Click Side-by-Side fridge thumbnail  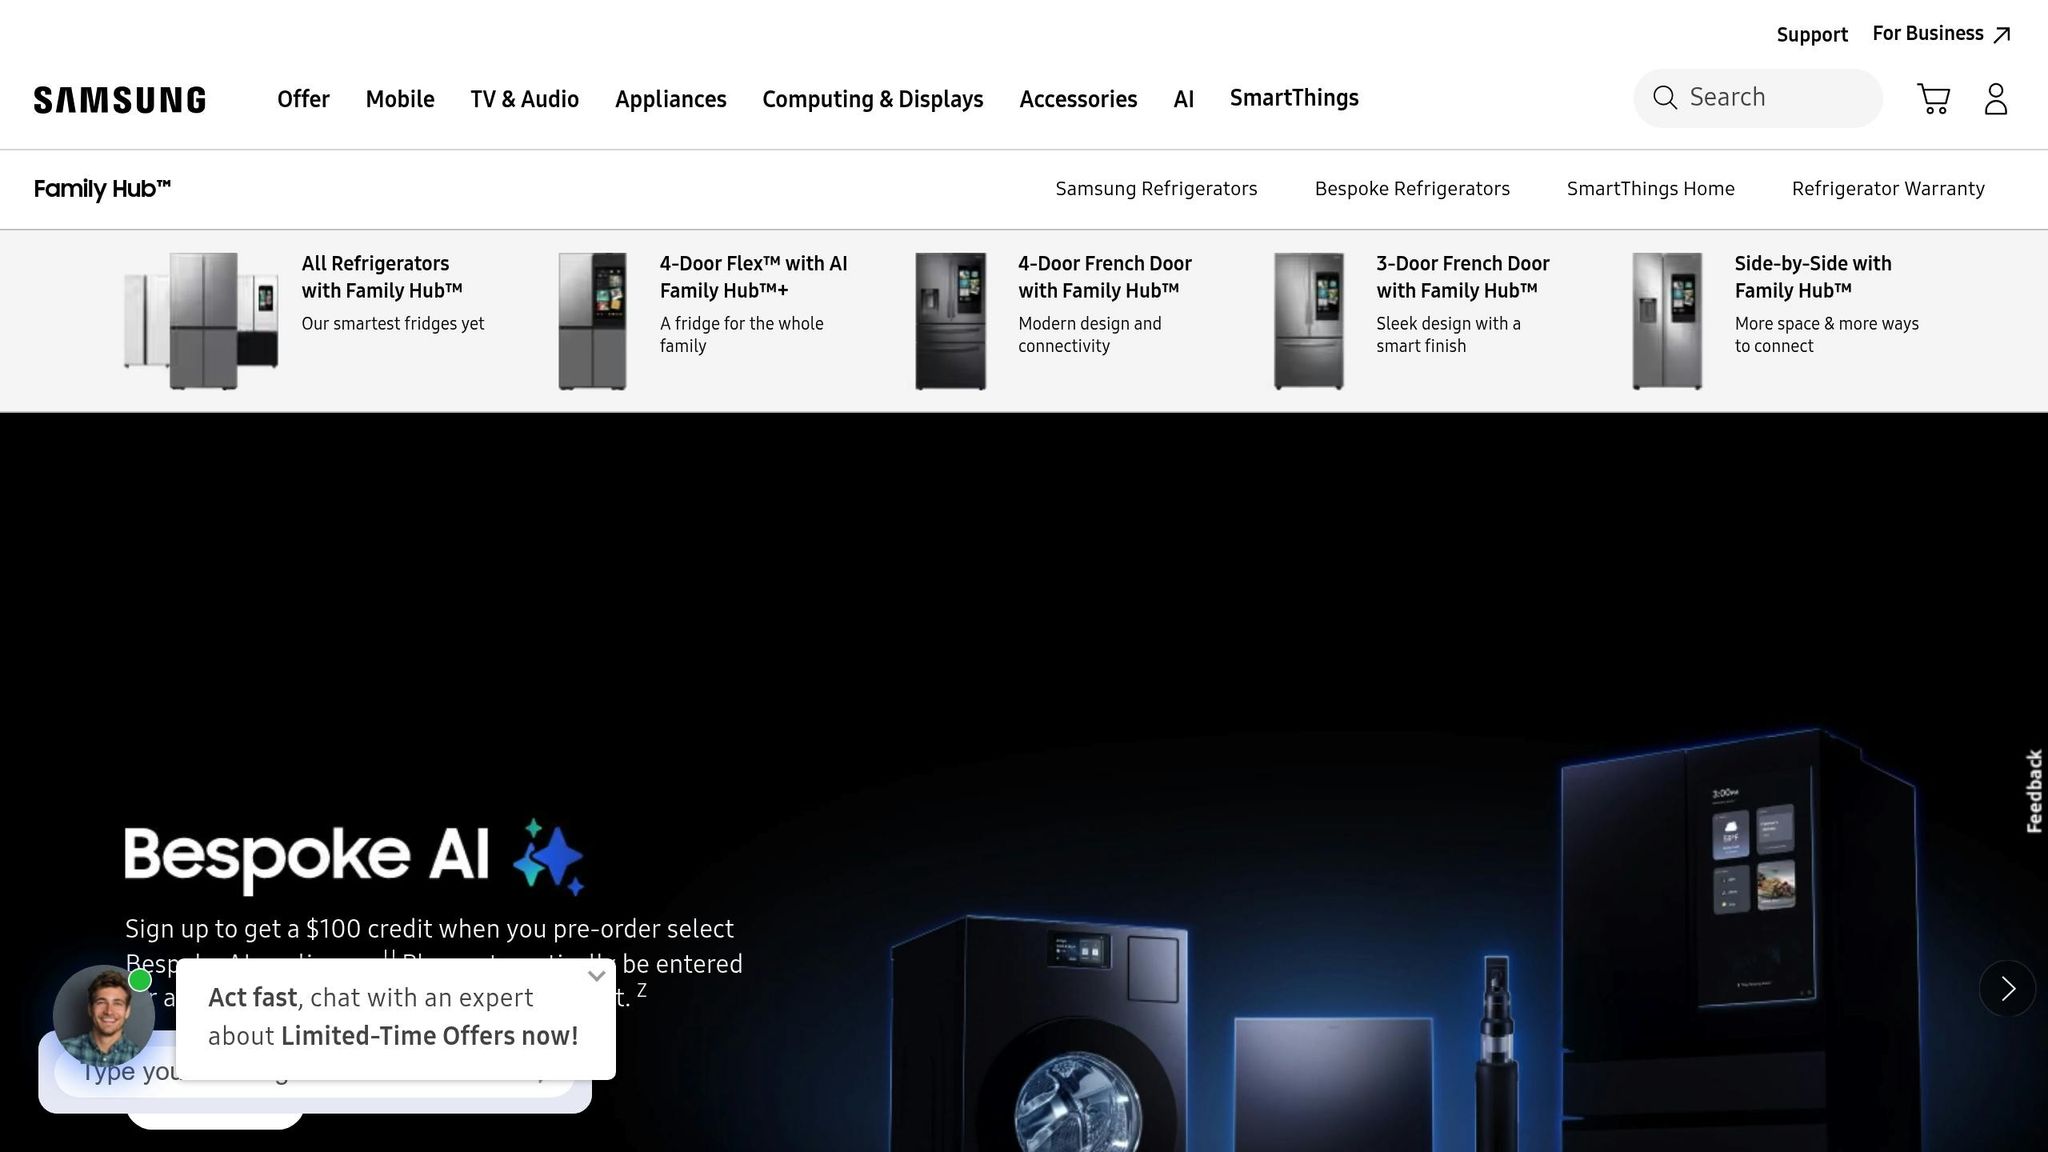pos(1667,320)
